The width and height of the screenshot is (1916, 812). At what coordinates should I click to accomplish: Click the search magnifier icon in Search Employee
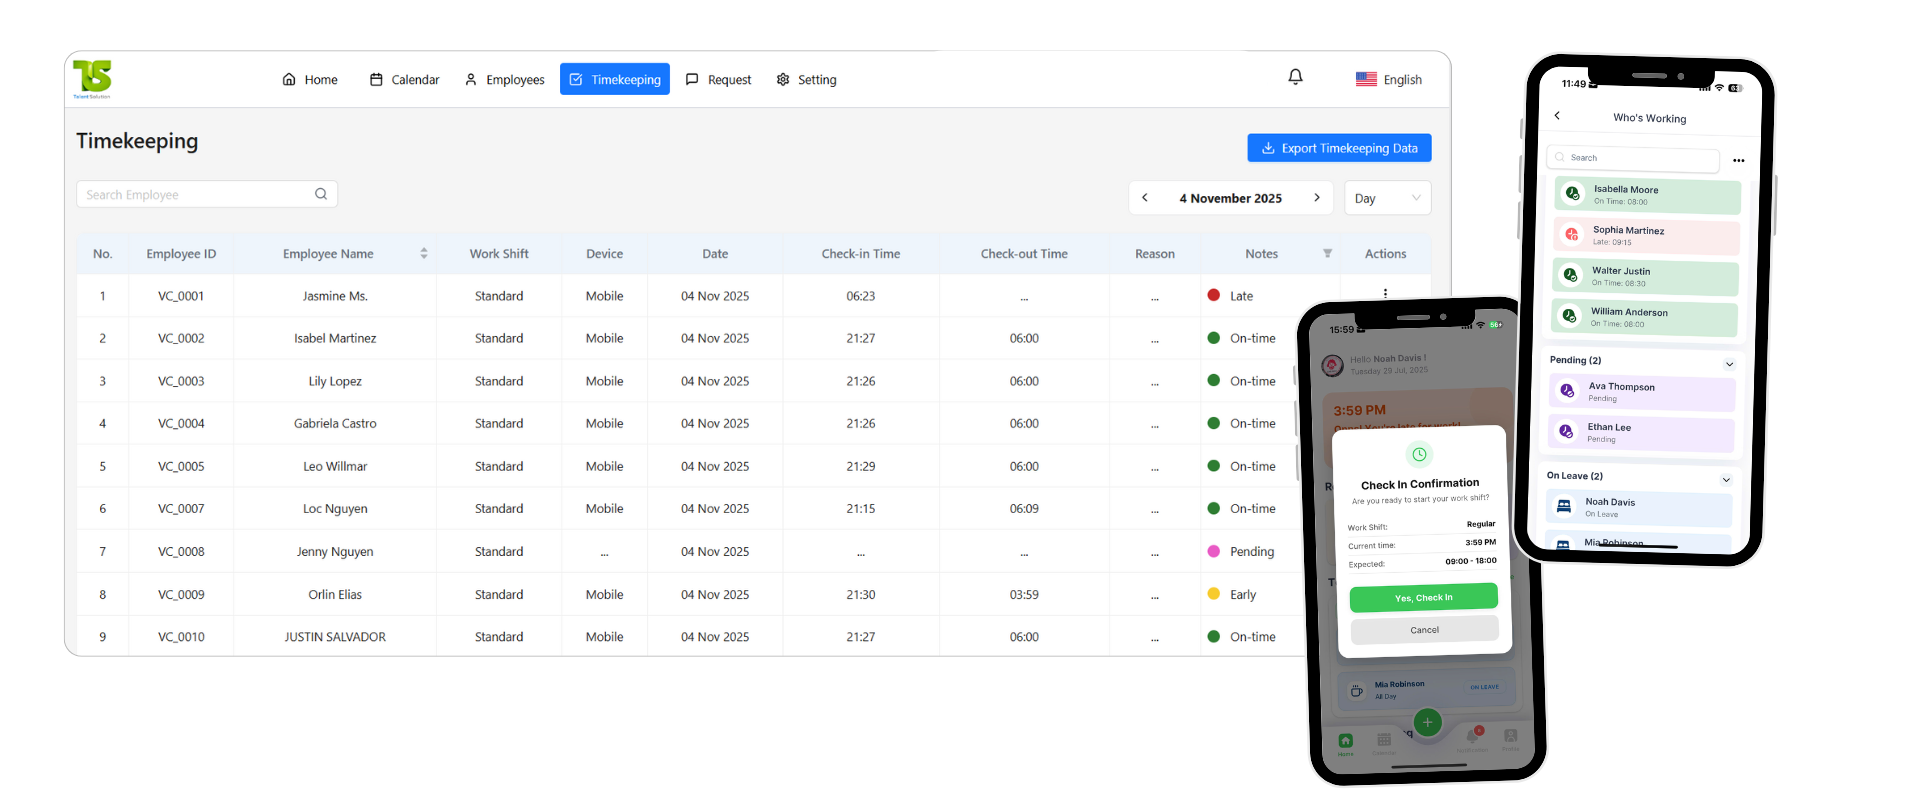click(321, 194)
